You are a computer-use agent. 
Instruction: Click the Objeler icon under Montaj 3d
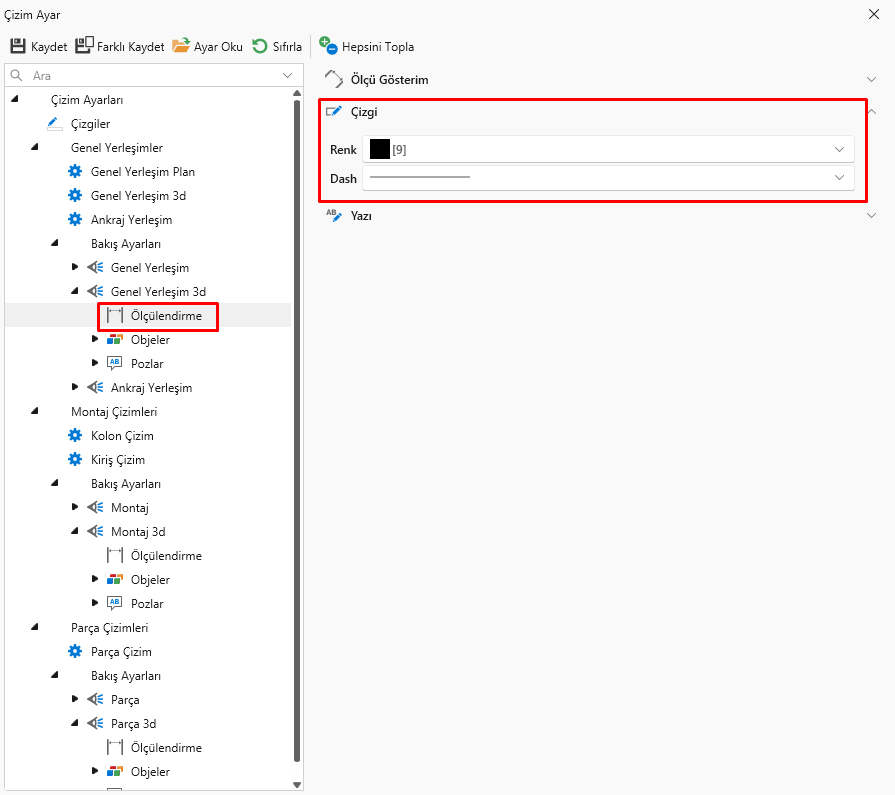pyautogui.click(x=115, y=580)
